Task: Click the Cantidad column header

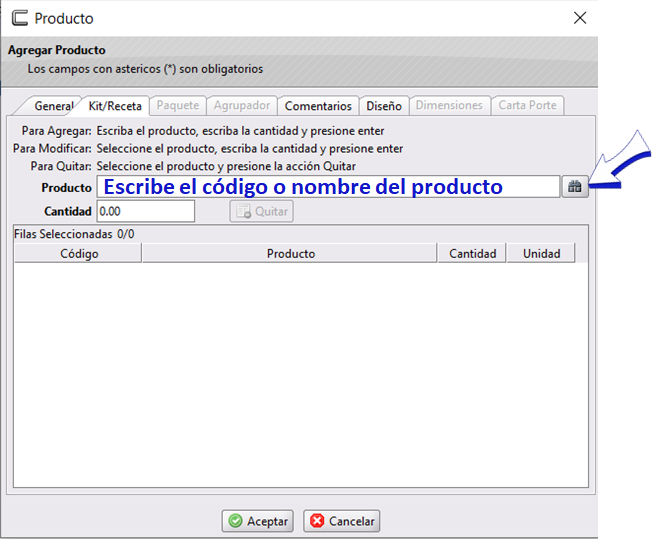Action: click(472, 253)
